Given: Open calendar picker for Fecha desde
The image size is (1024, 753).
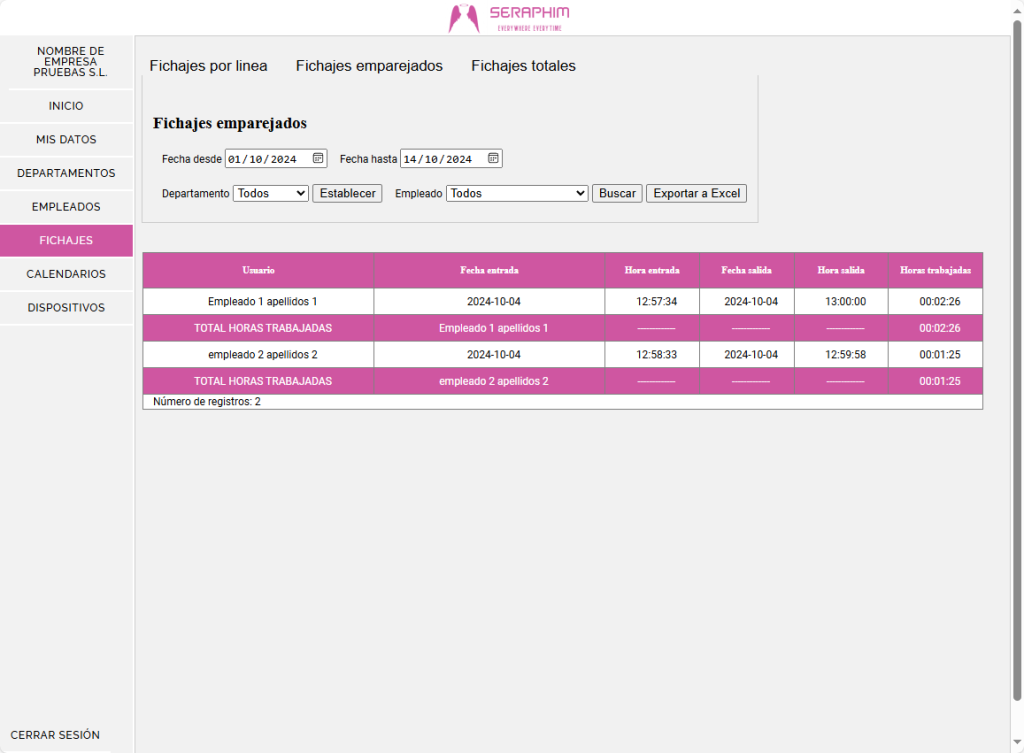Looking at the screenshot, I should pyautogui.click(x=318, y=158).
